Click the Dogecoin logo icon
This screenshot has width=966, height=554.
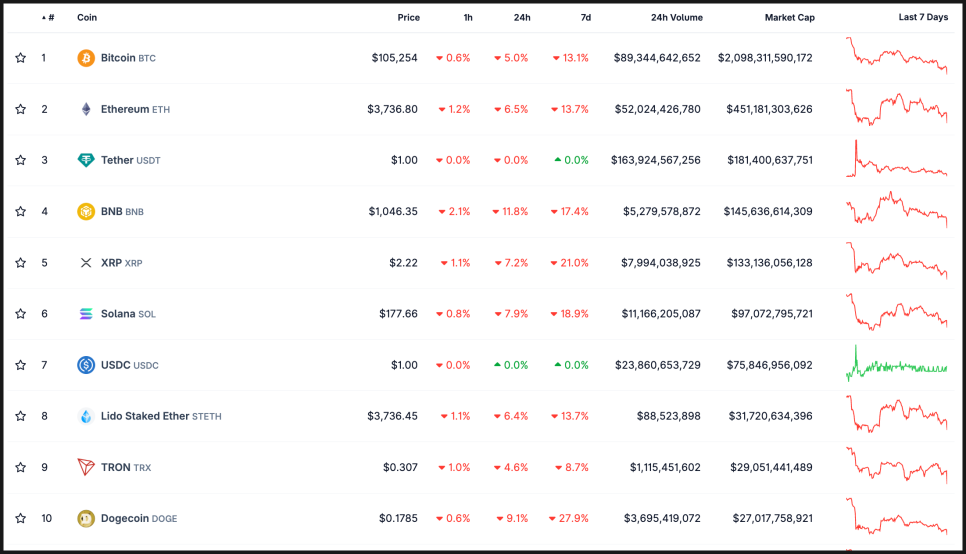pos(86,518)
